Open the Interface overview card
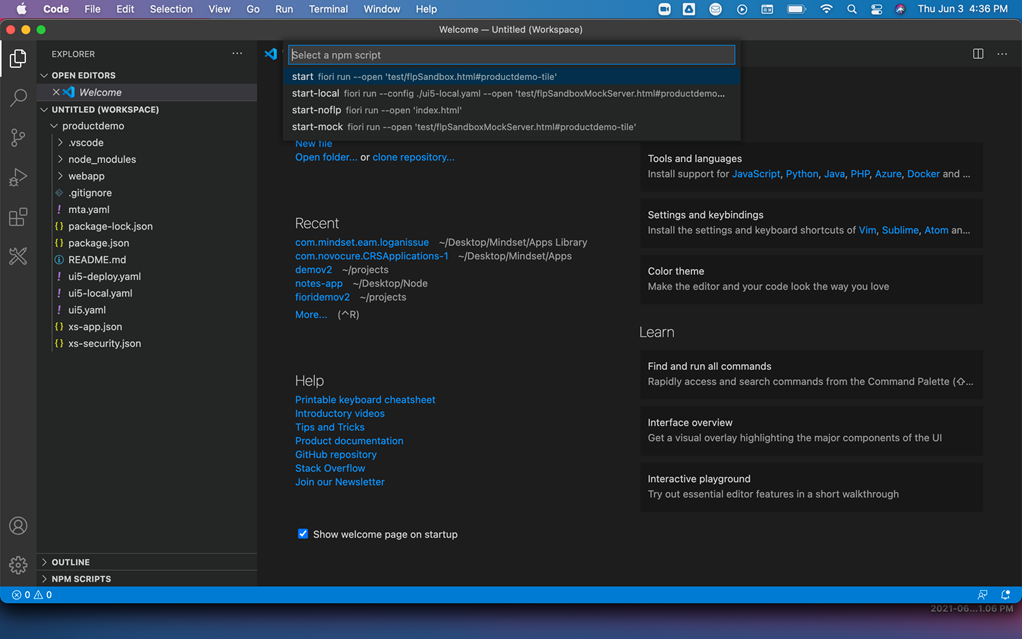Image resolution: width=1022 pixels, height=639 pixels. point(811,430)
